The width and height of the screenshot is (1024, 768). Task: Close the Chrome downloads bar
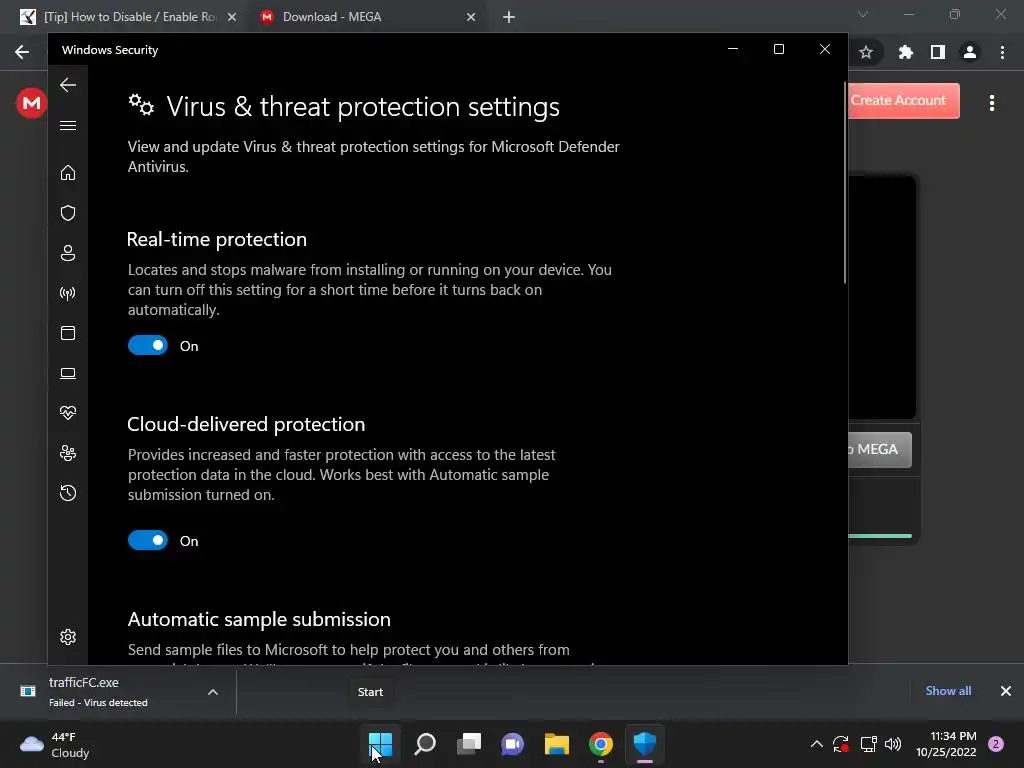click(x=1006, y=691)
